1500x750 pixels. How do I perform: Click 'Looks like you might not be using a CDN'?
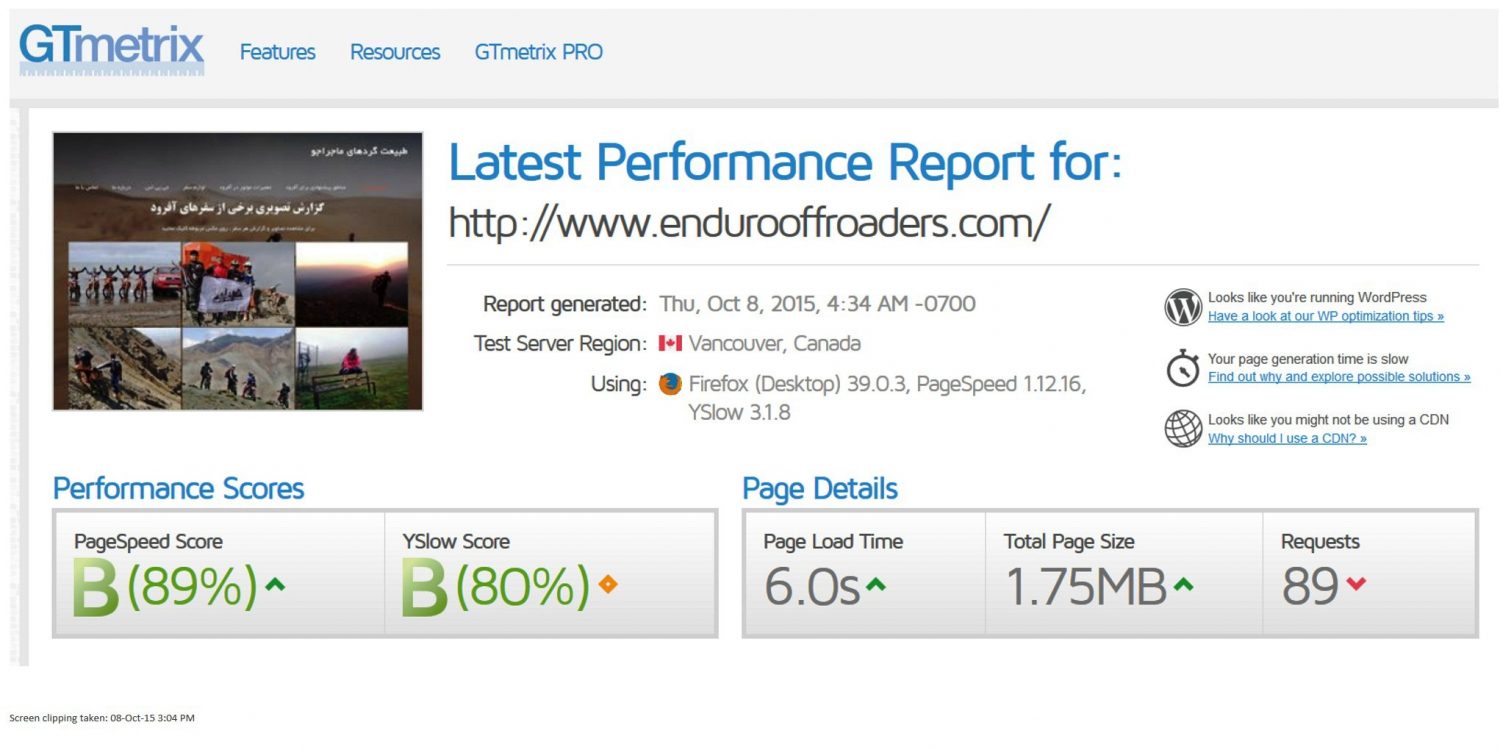[1328, 419]
